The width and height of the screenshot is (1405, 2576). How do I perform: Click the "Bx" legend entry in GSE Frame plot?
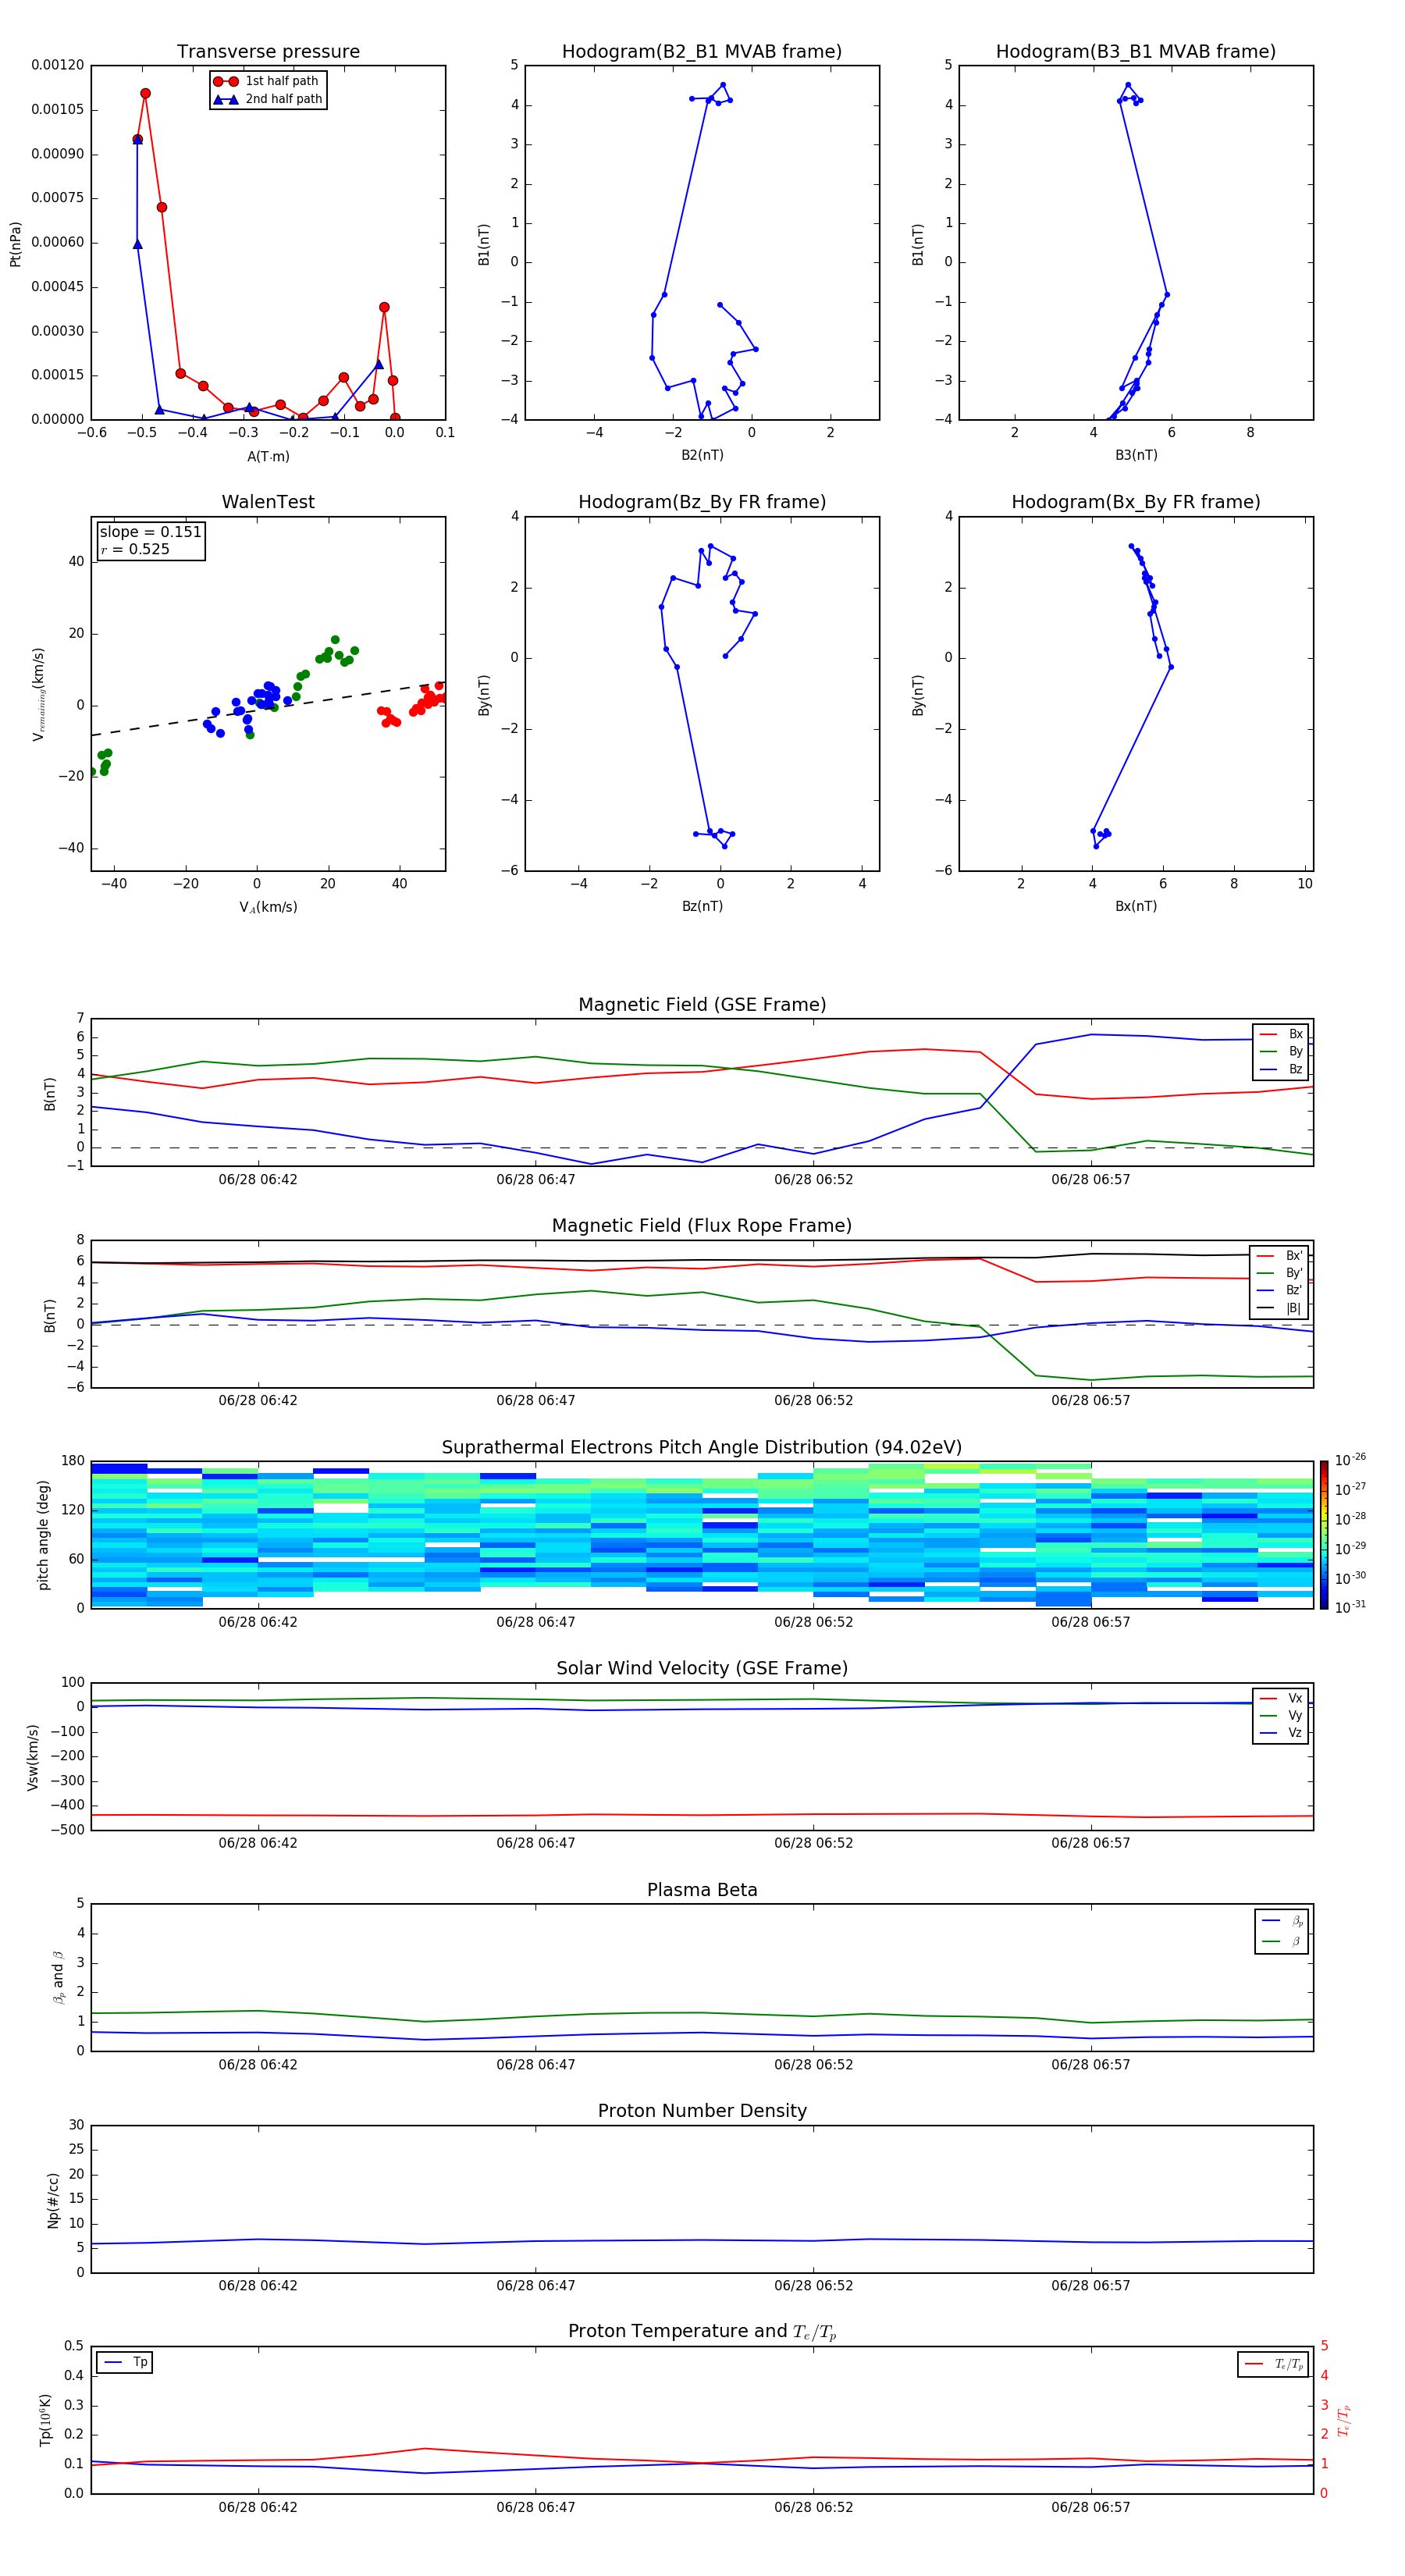1281,1034
